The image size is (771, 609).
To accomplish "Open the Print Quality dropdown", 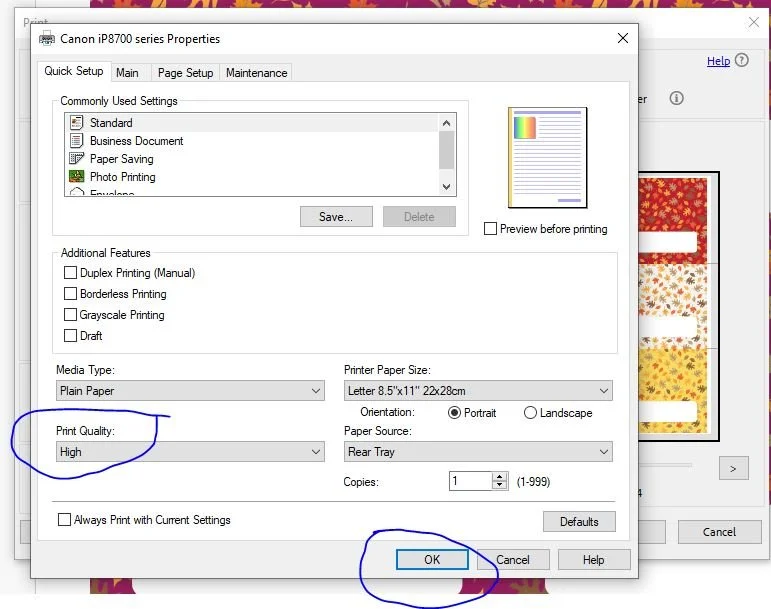I will tap(190, 452).
